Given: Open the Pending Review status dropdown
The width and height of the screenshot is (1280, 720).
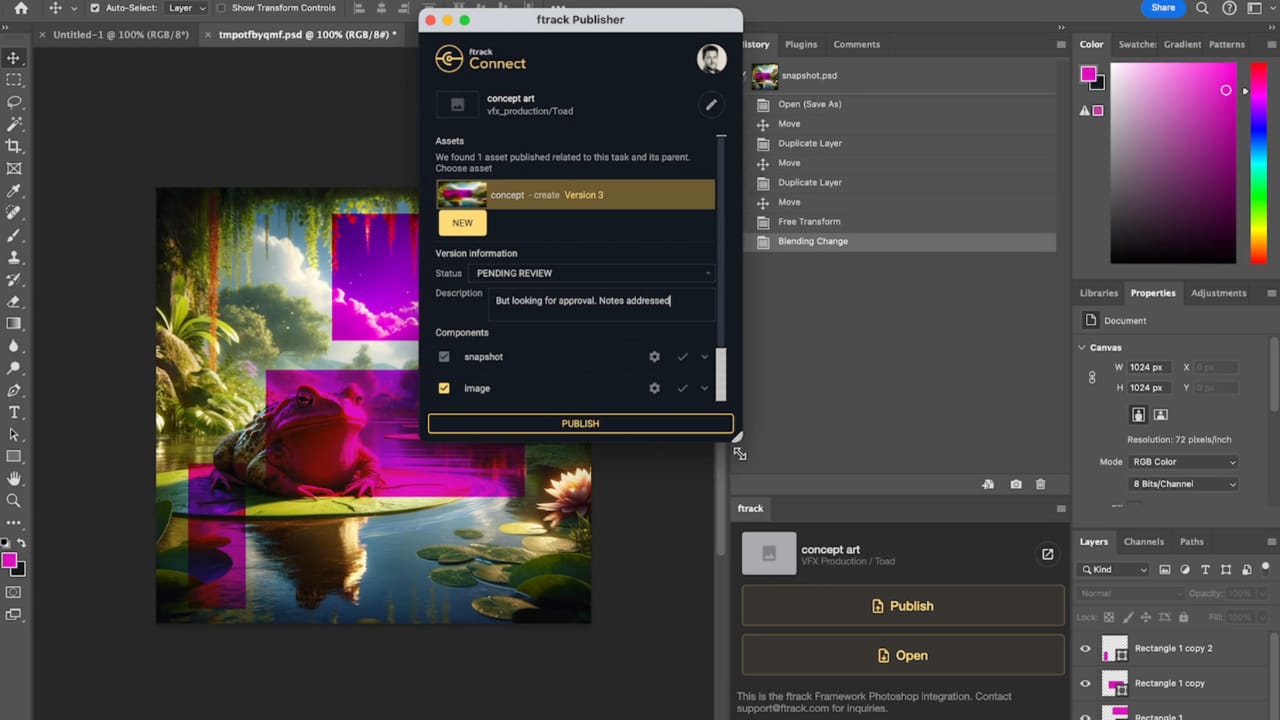Looking at the screenshot, I should [592, 273].
